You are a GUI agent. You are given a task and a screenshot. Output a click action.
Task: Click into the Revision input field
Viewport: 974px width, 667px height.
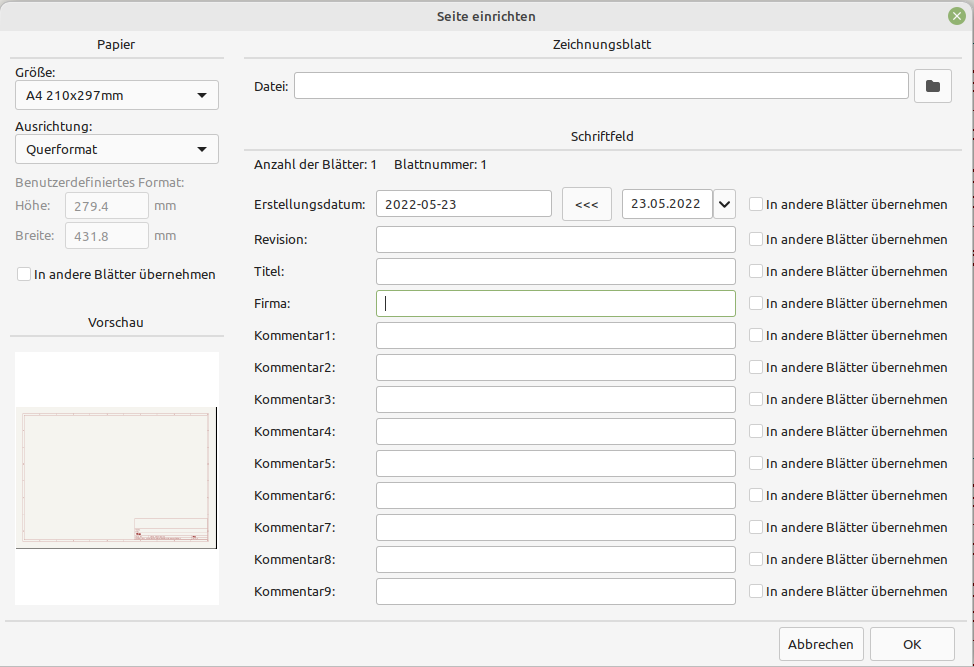556,239
